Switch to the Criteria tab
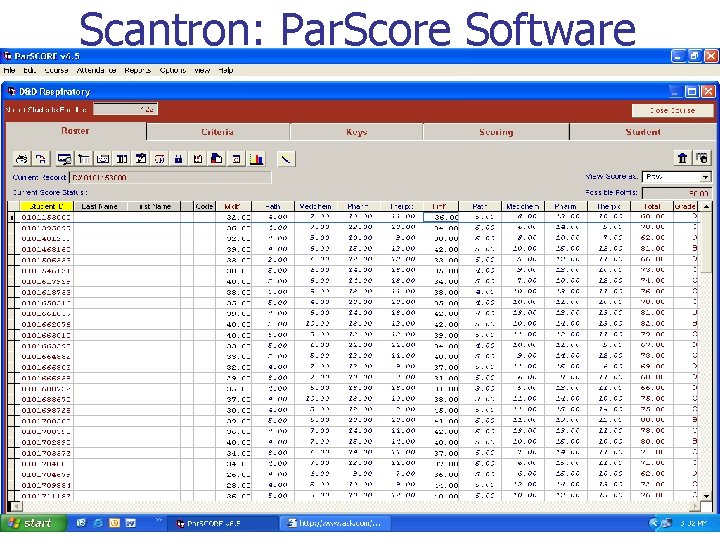 tap(218, 132)
